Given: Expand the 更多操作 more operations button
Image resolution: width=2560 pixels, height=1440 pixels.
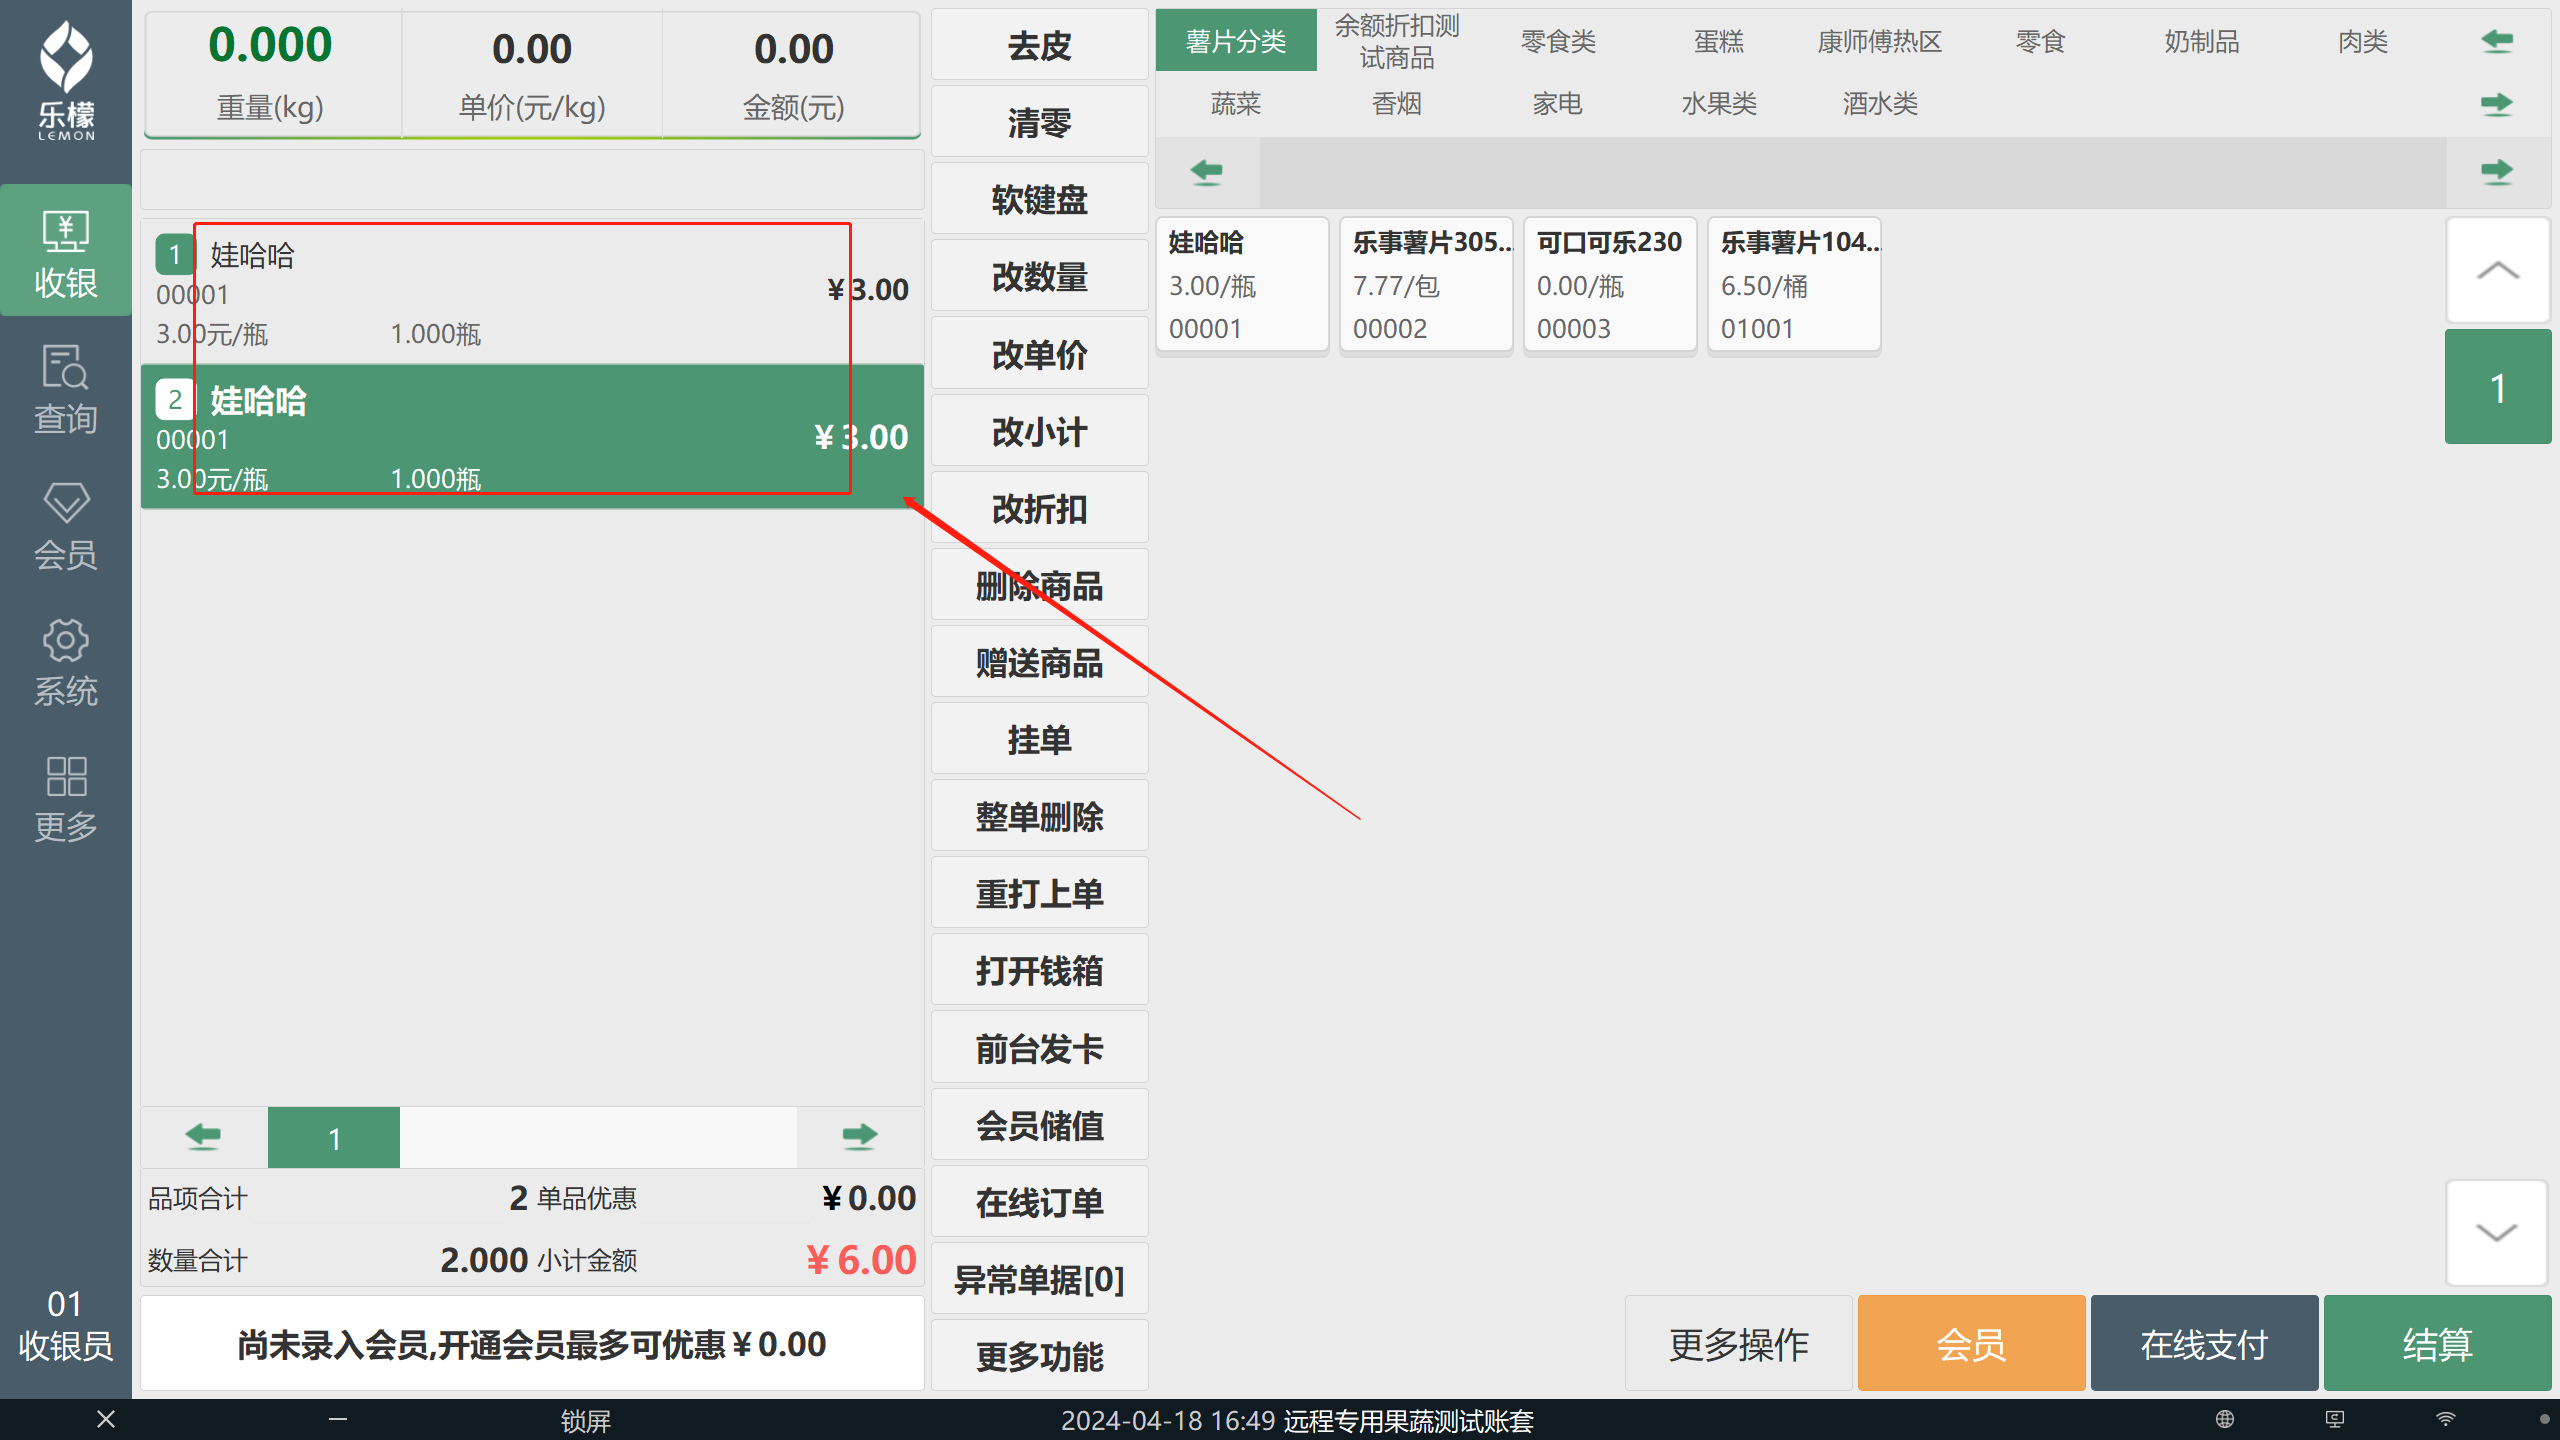Looking at the screenshot, I should [x=1739, y=1344].
